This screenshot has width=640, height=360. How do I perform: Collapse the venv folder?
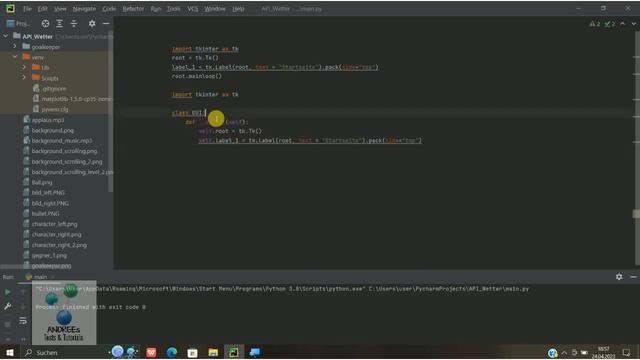(x=15, y=57)
